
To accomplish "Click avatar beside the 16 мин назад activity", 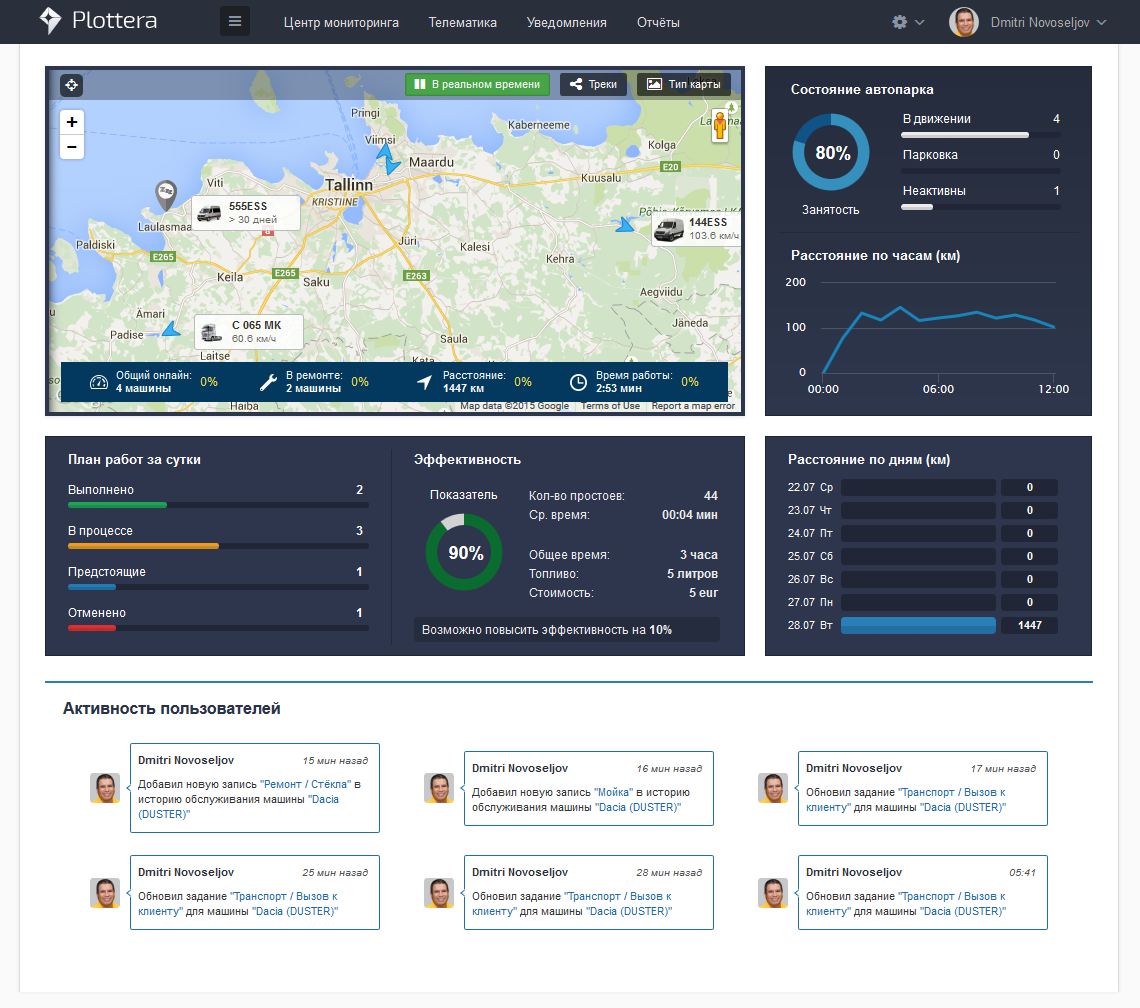I will (438, 788).
